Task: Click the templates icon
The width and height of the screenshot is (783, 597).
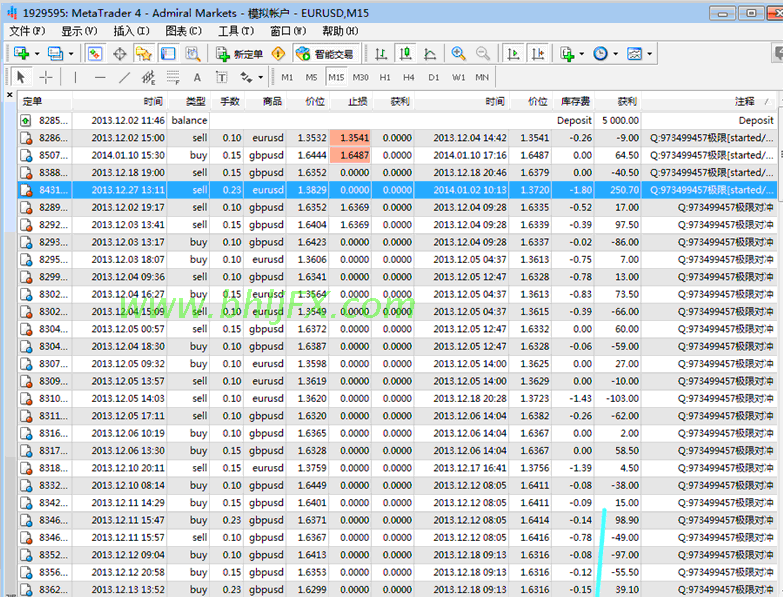Action: 634,53
